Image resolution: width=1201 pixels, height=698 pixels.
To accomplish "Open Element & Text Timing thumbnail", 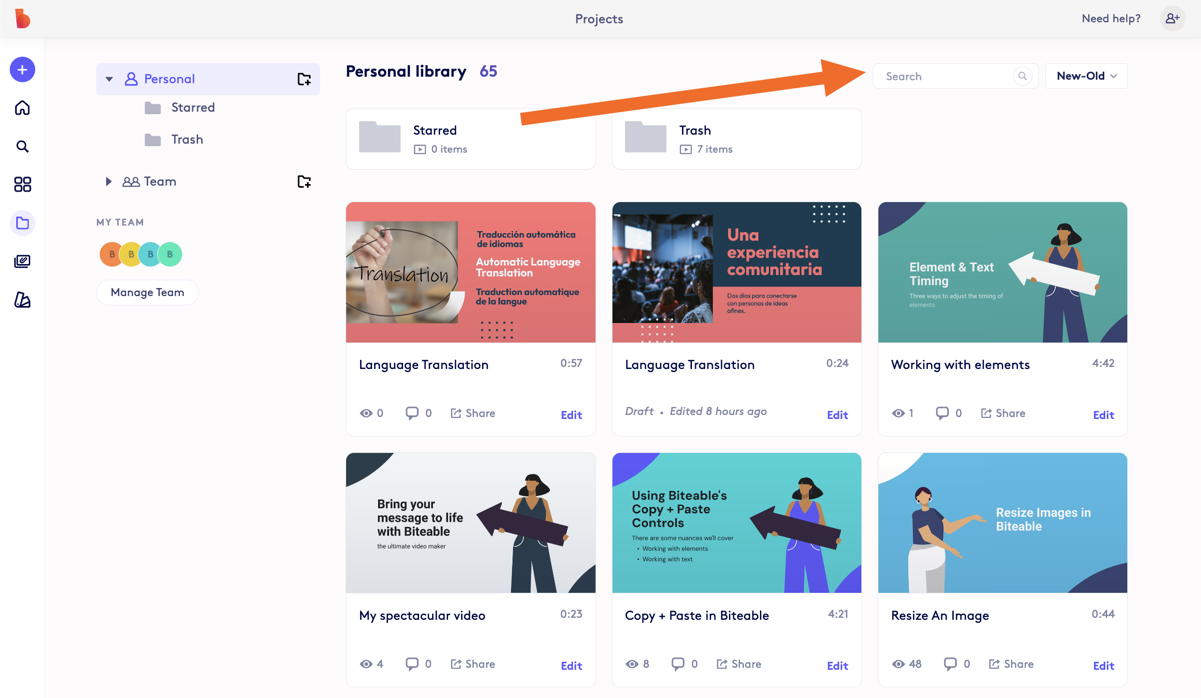I will point(1003,272).
